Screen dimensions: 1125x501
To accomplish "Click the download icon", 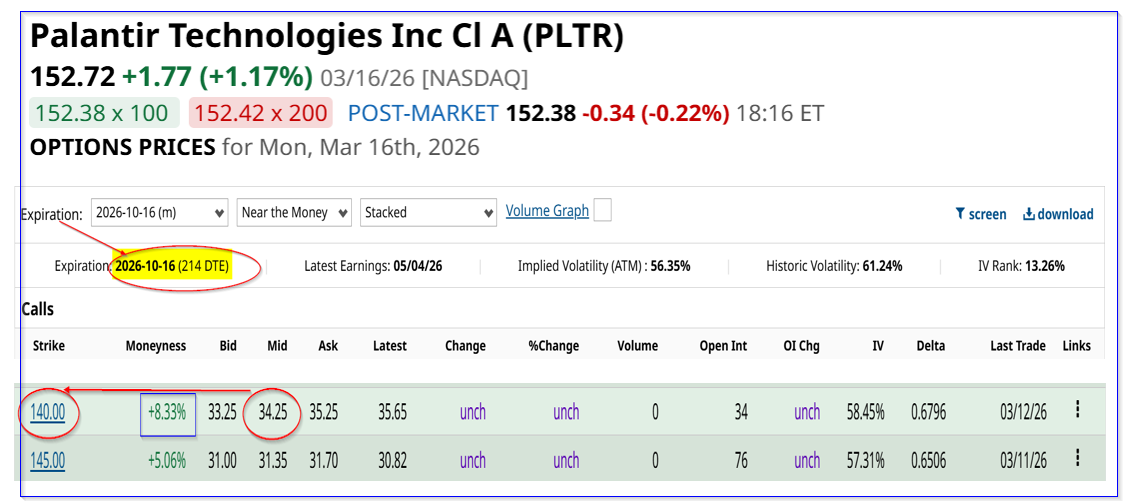I will pyautogui.click(x=1028, y=214).
